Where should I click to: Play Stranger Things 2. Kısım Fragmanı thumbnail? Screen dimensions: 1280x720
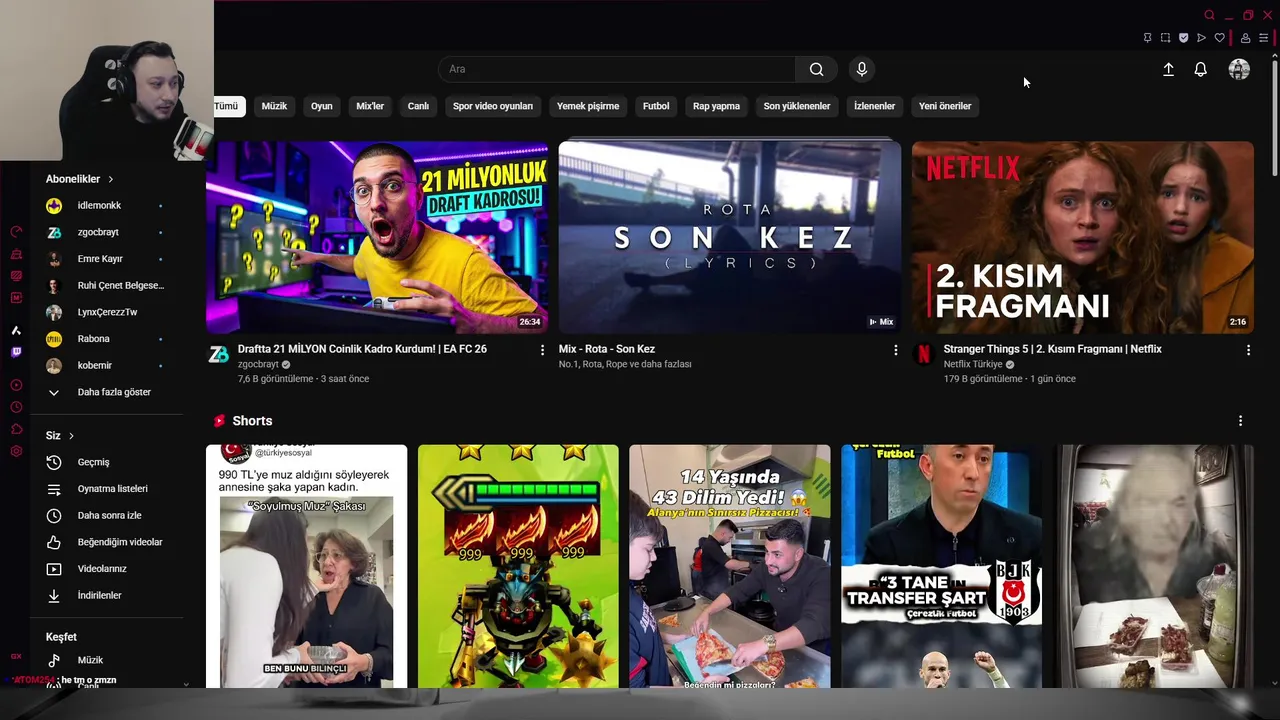1082,237
